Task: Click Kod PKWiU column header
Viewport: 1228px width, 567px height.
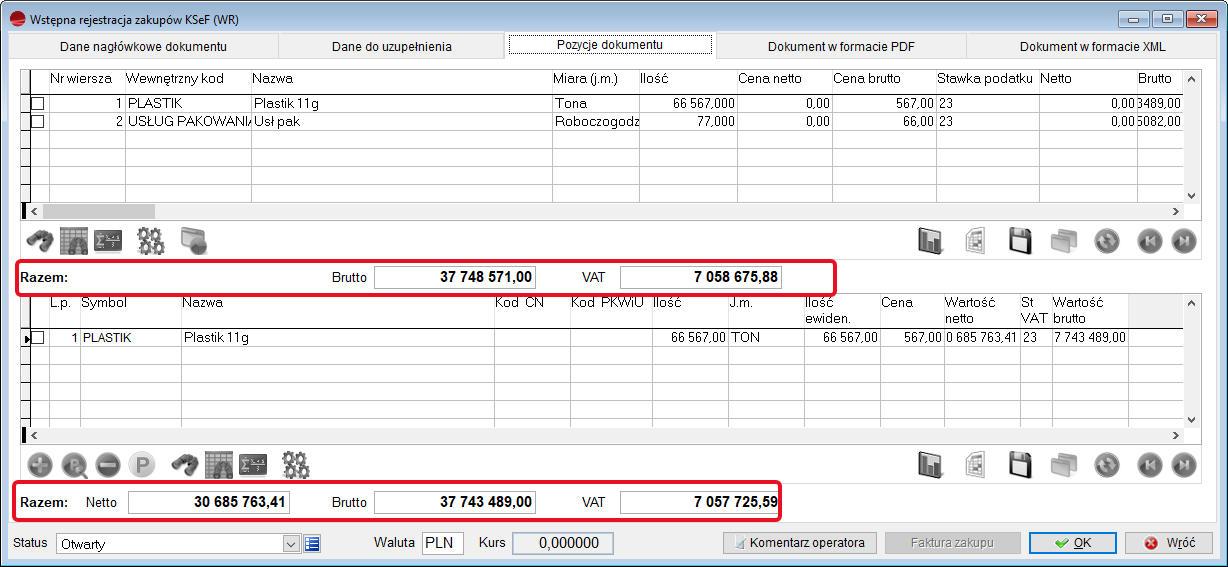Action: (610, 302)
